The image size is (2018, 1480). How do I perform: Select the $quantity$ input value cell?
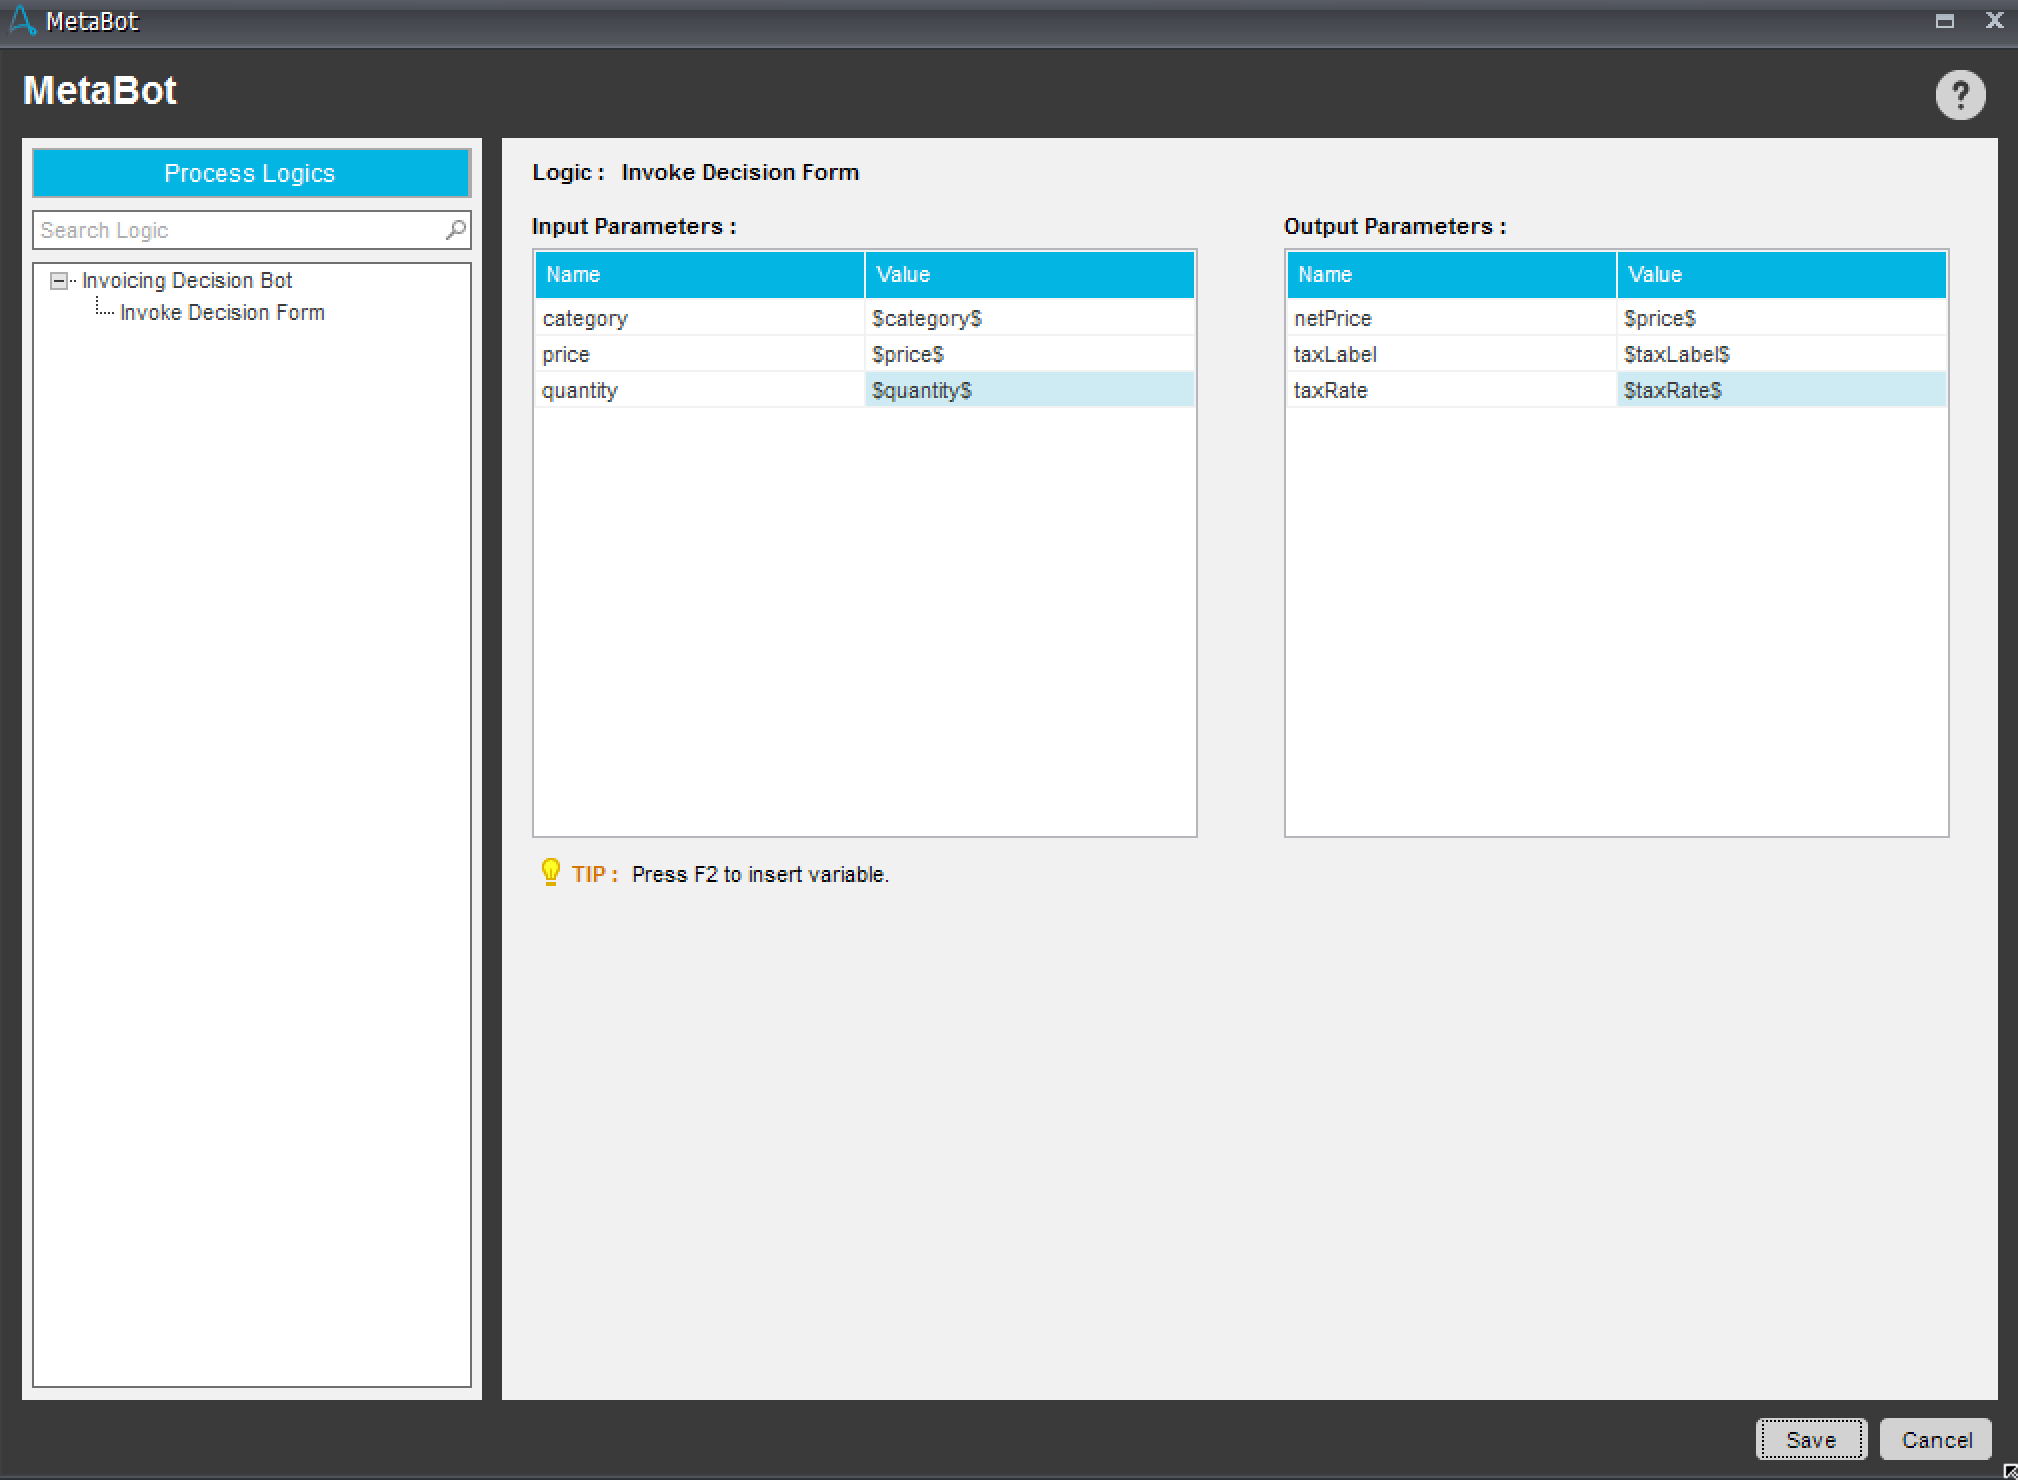[1028, 390]
